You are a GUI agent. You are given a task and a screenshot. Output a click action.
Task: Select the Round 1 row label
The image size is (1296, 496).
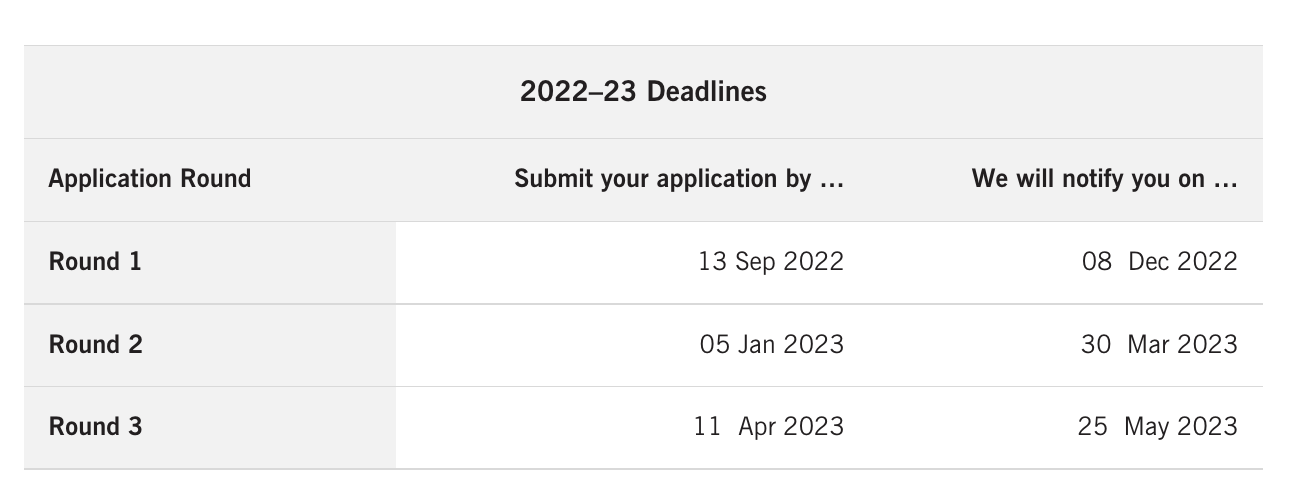[95, 262]
